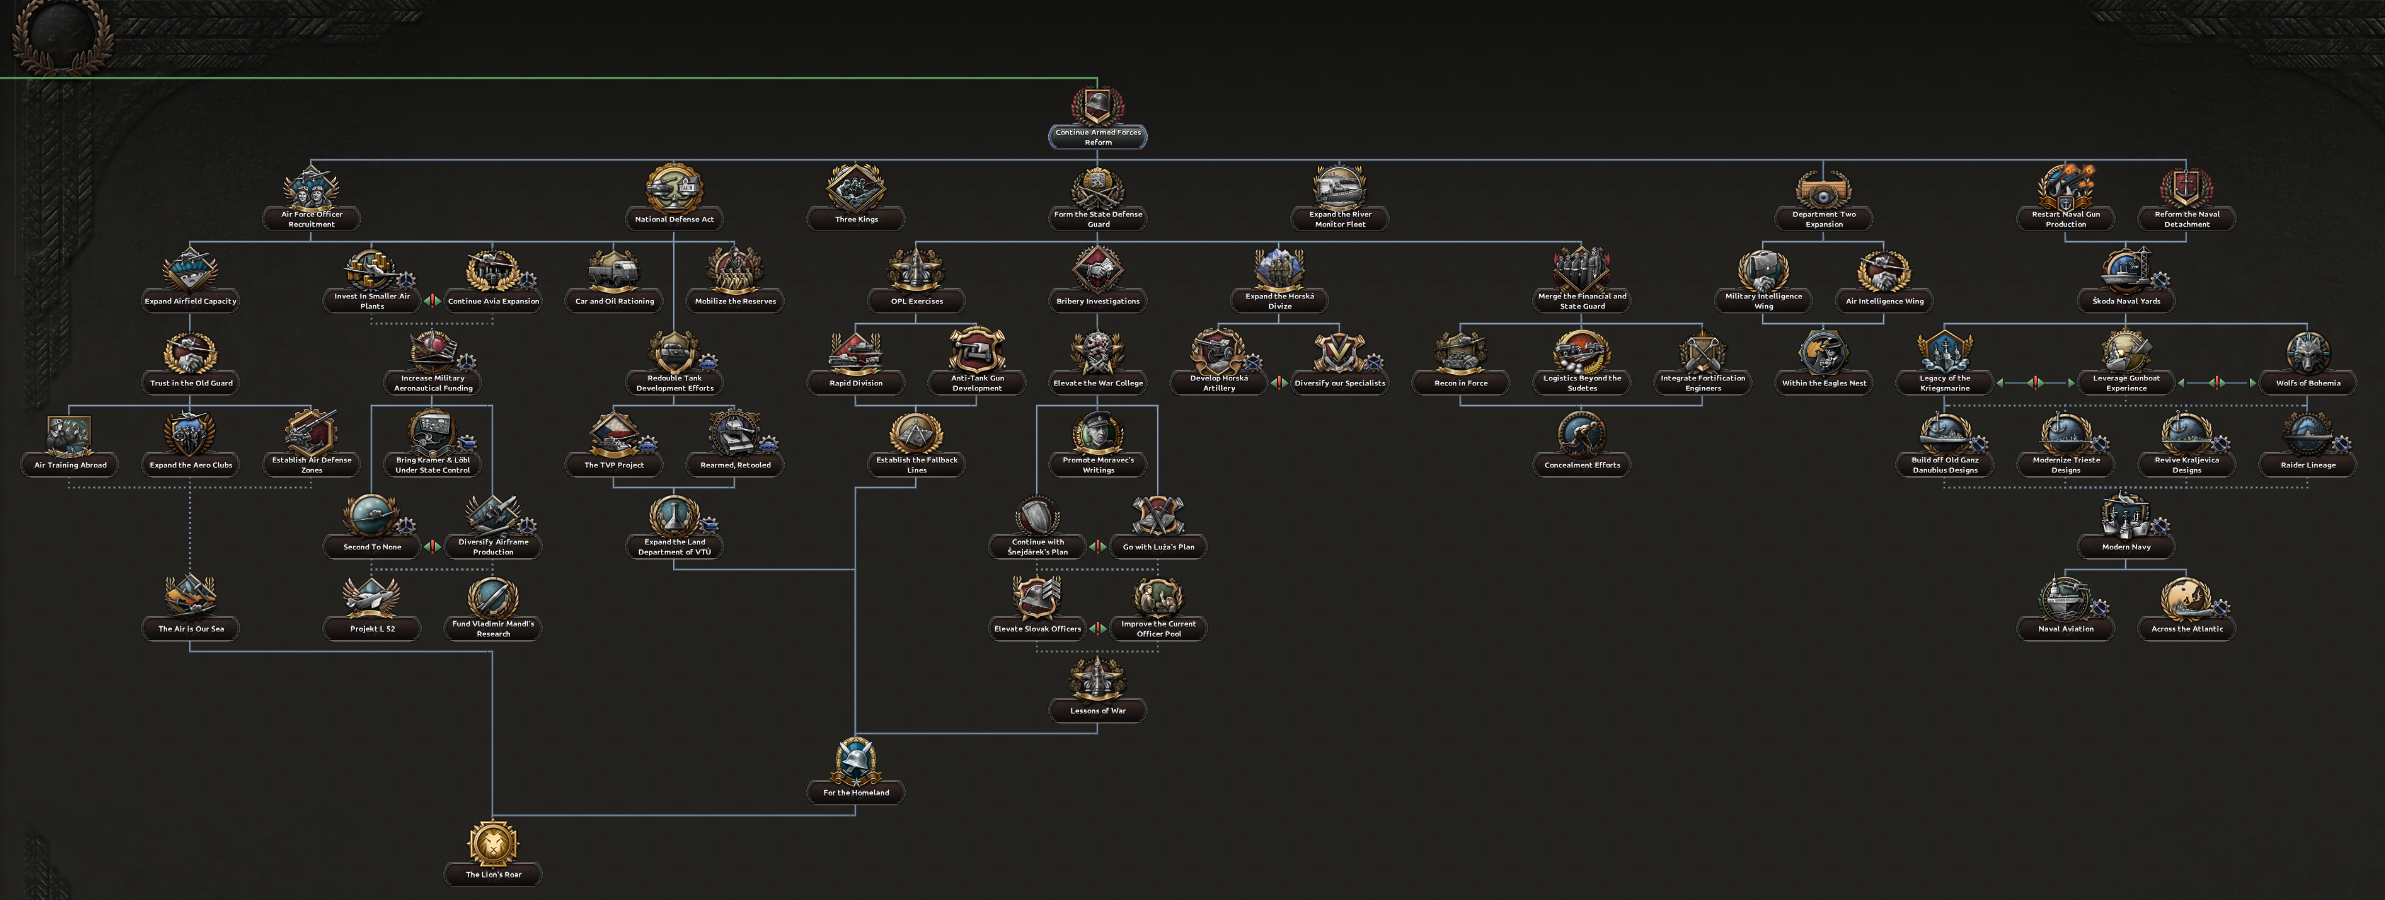Click the Lessons of War focus icon
The image size is (2385, 900).
coord(1097,680)
